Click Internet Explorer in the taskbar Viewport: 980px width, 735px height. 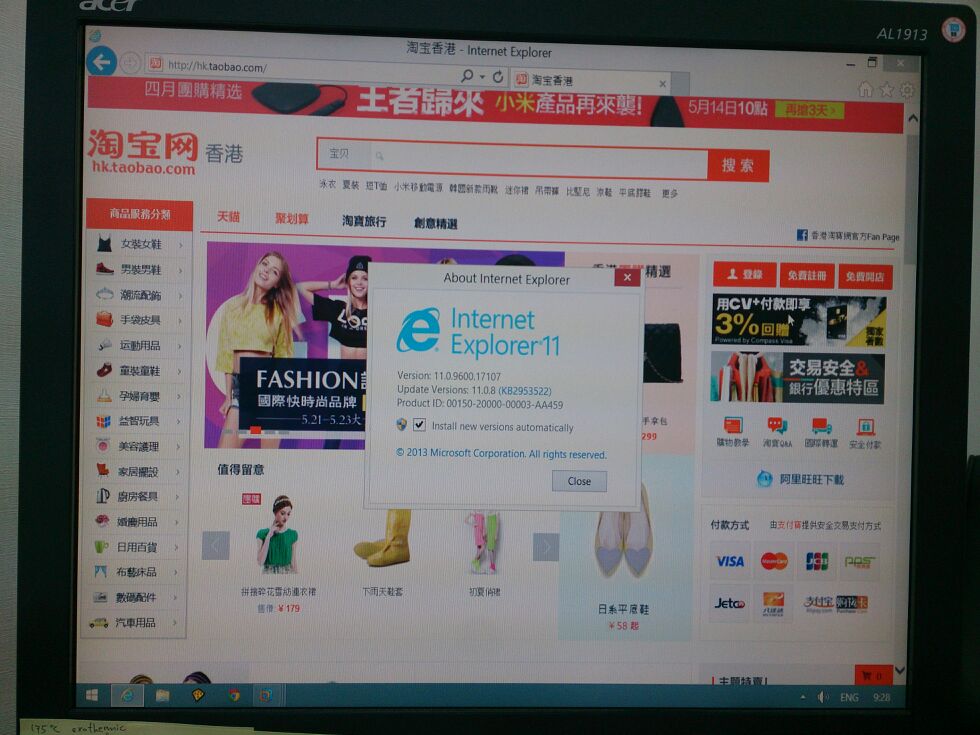point(128,696)
